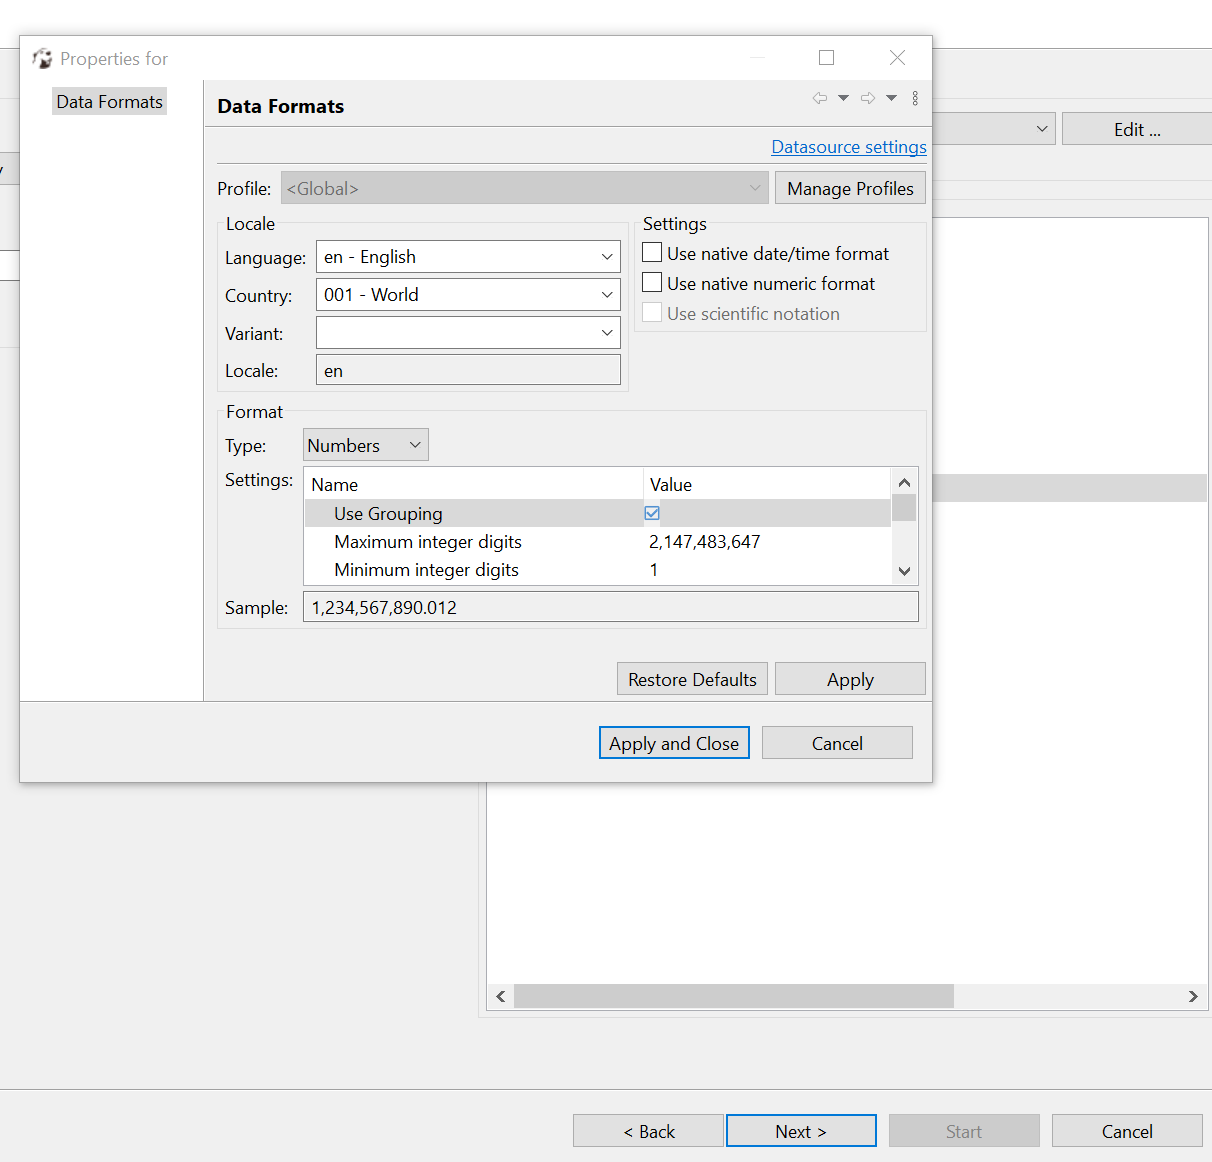
Task: Enable Use native numeric format
Action: tap(652, 282)
